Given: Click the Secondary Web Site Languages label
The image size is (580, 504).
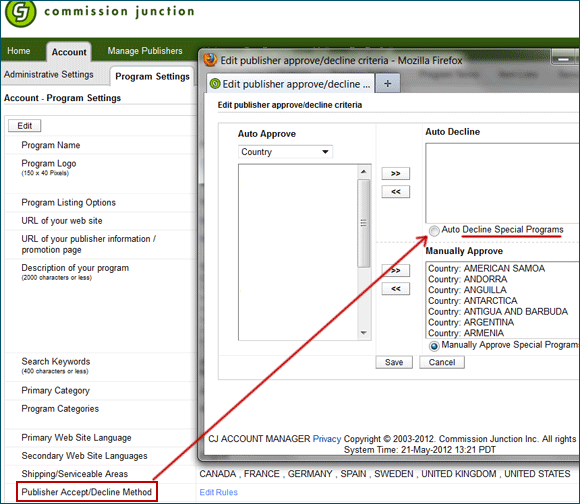Looking at the screenshot, I should 84,456.
